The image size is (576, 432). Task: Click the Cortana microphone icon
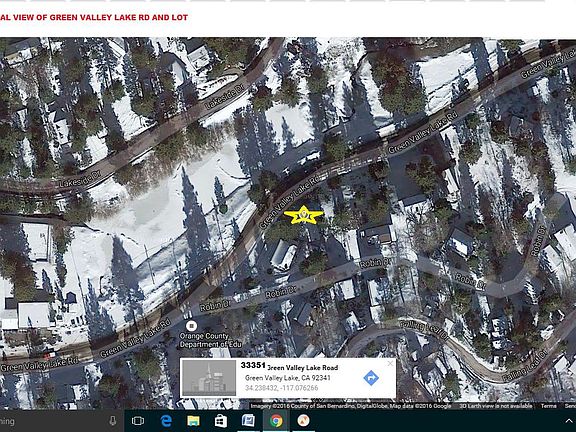(x=113, y=421)
